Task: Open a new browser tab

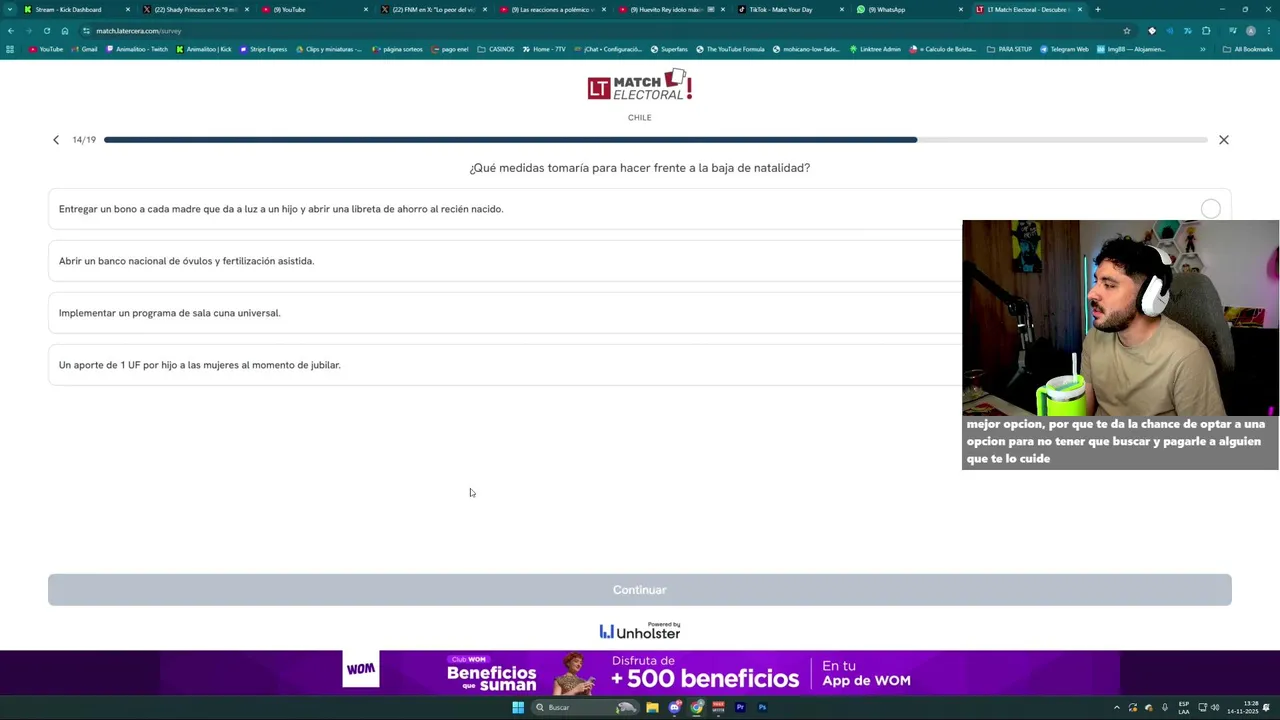Action: pyautogui.click(x=1097, y=10)
